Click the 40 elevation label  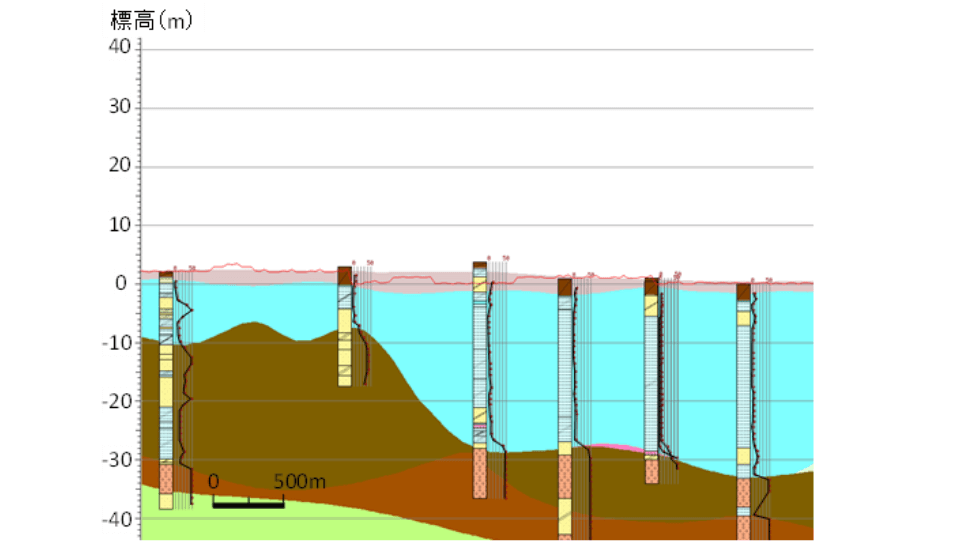119,47
